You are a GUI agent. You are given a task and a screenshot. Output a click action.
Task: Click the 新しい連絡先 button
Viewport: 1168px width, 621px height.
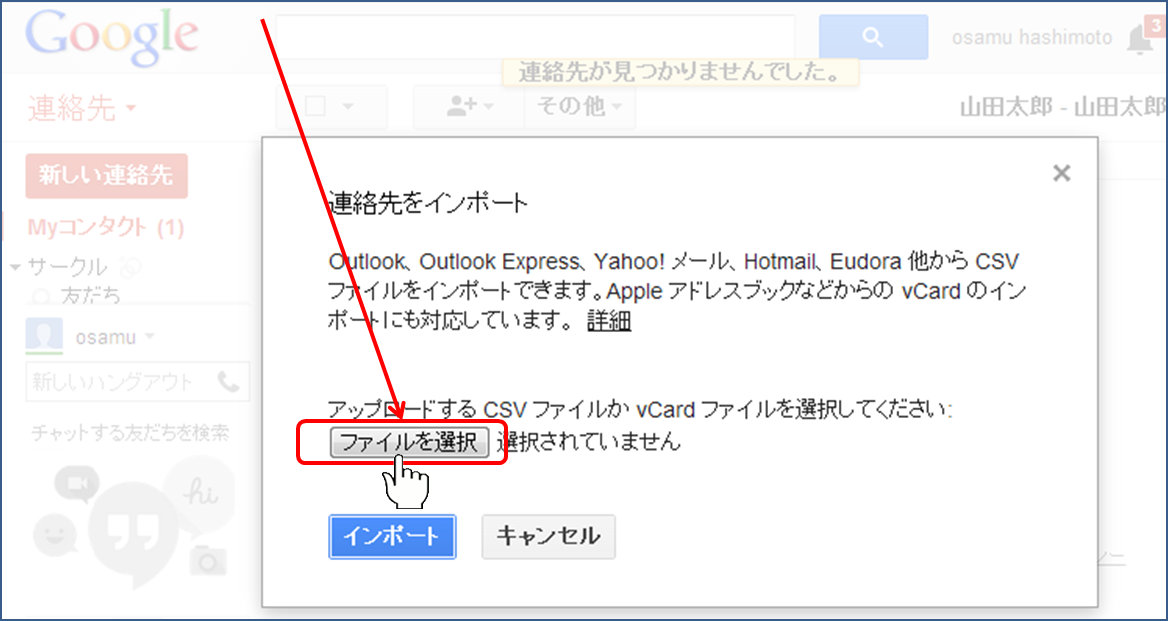pos(106,176)
